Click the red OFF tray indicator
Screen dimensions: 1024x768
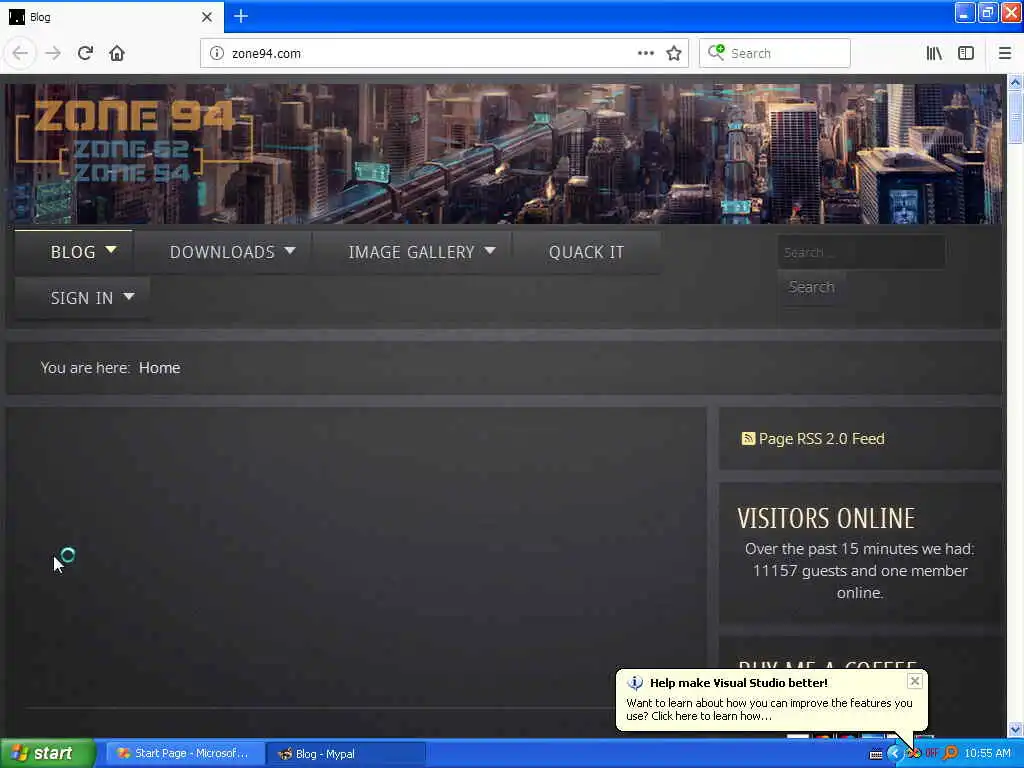[932, 753]
